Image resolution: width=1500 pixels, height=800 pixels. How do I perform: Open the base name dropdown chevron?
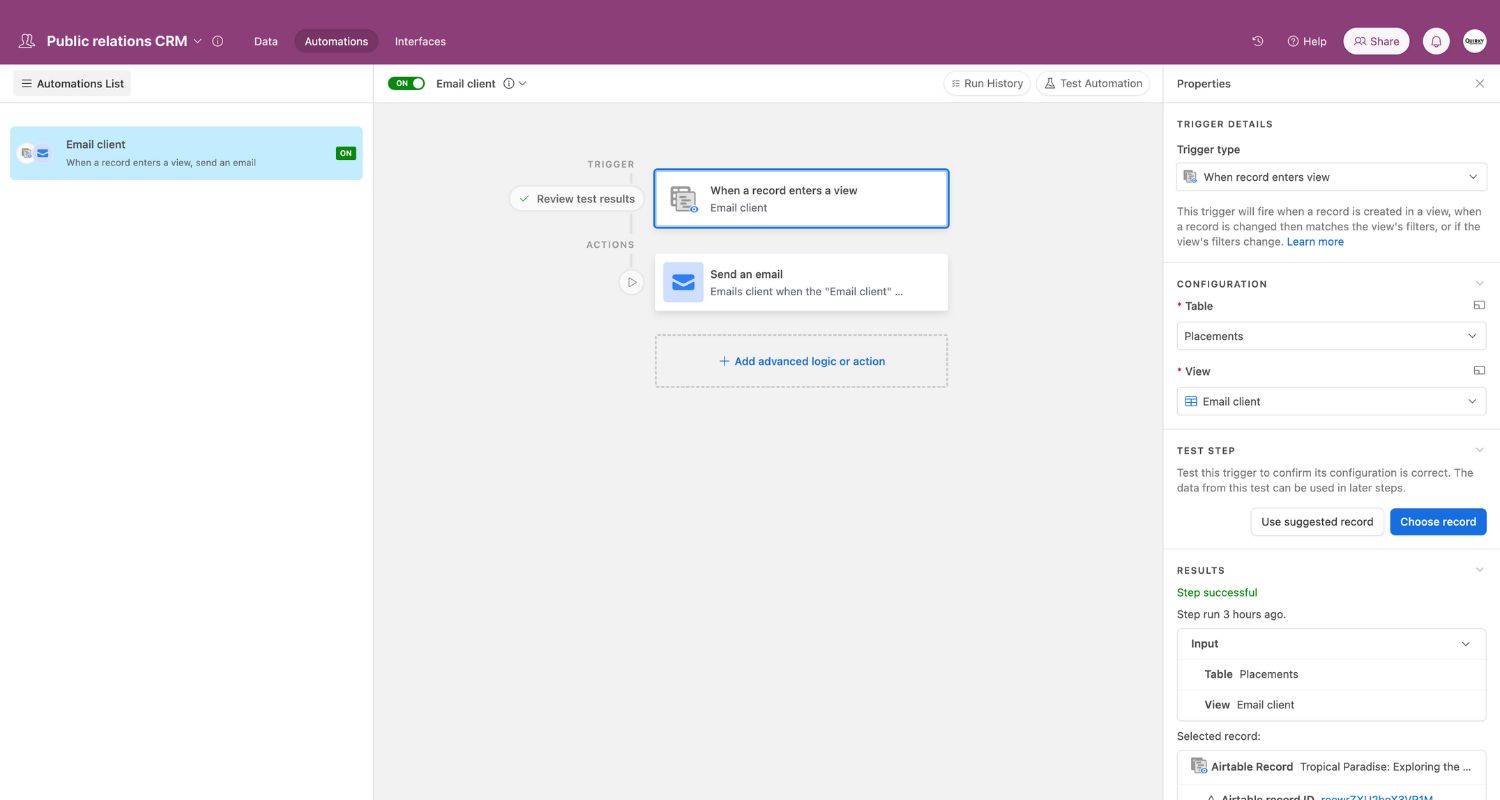pyautogui.click(x=198, y=41)
